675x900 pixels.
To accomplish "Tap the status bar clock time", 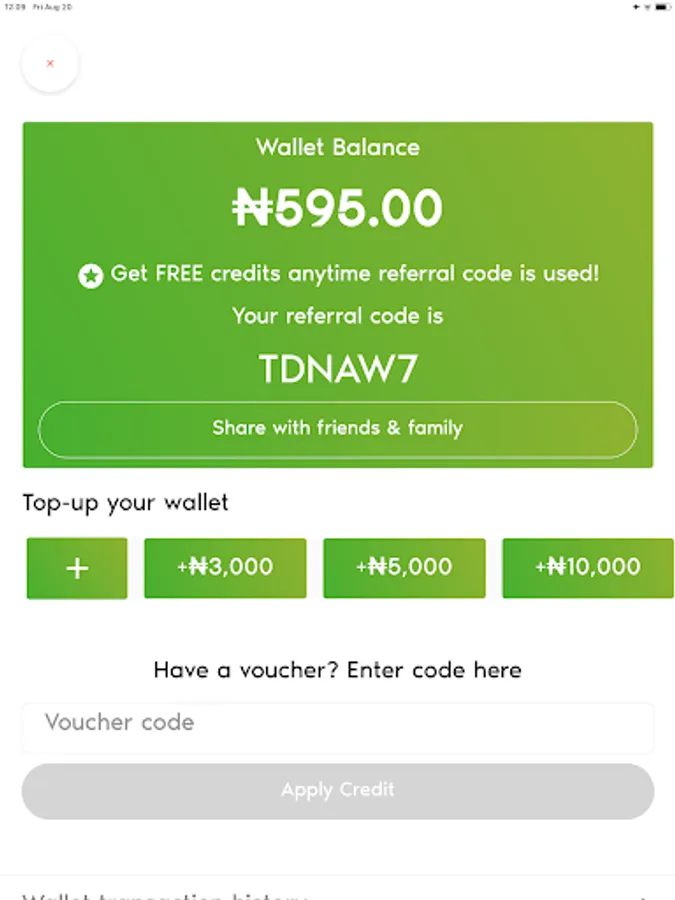I will pos(14,7).
